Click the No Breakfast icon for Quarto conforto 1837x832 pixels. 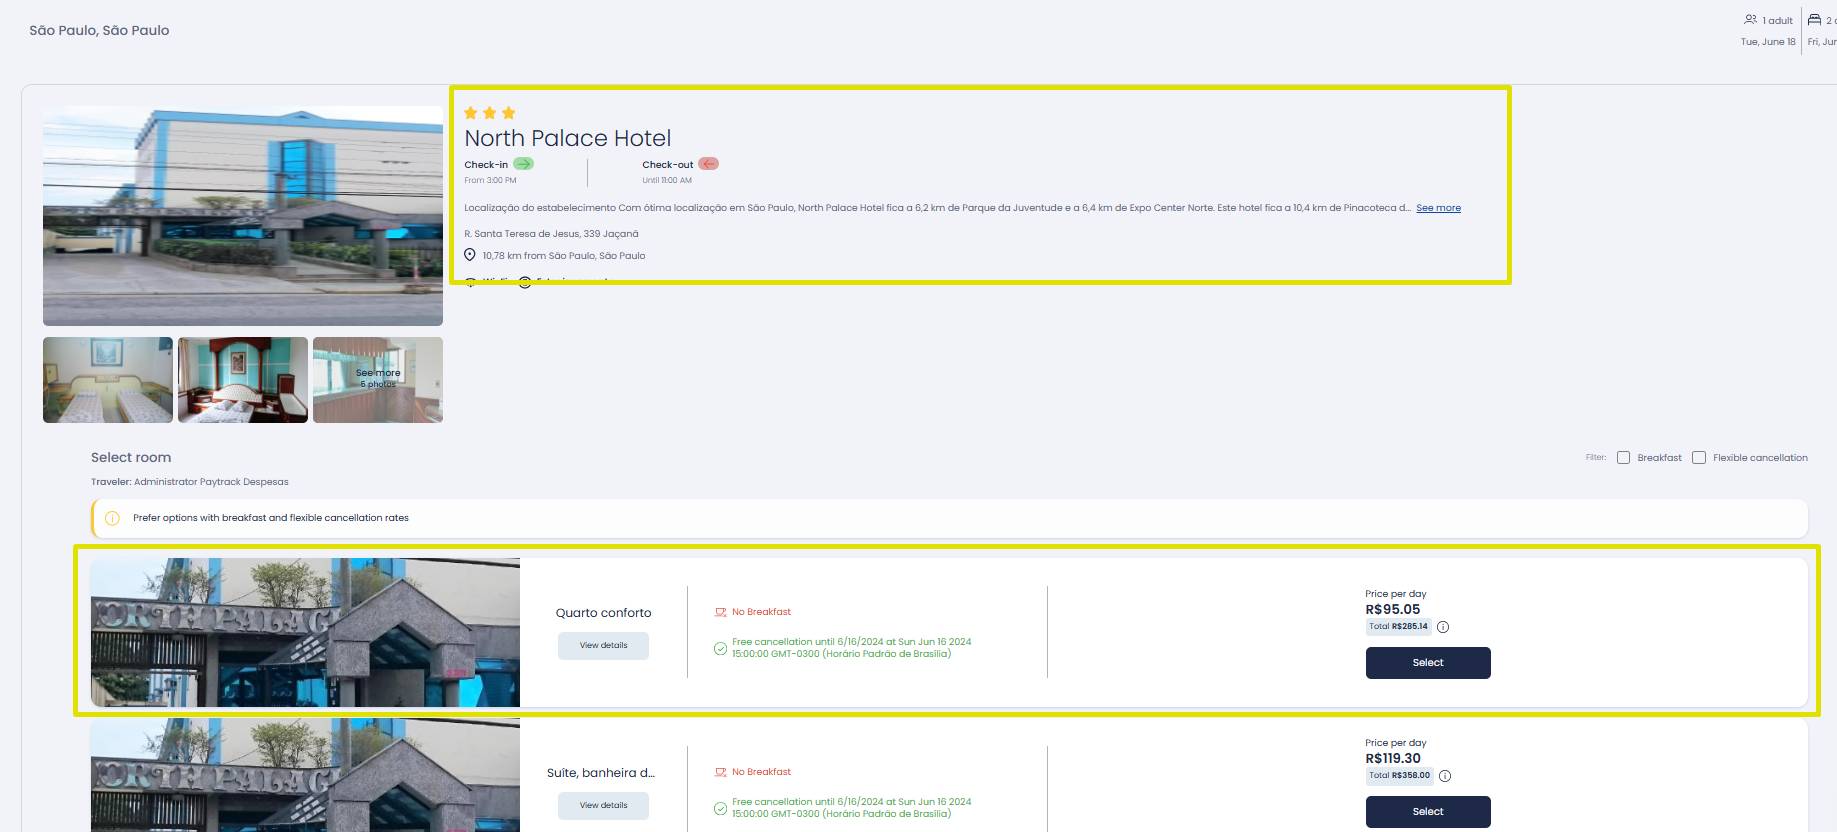(x=720, y=612)
